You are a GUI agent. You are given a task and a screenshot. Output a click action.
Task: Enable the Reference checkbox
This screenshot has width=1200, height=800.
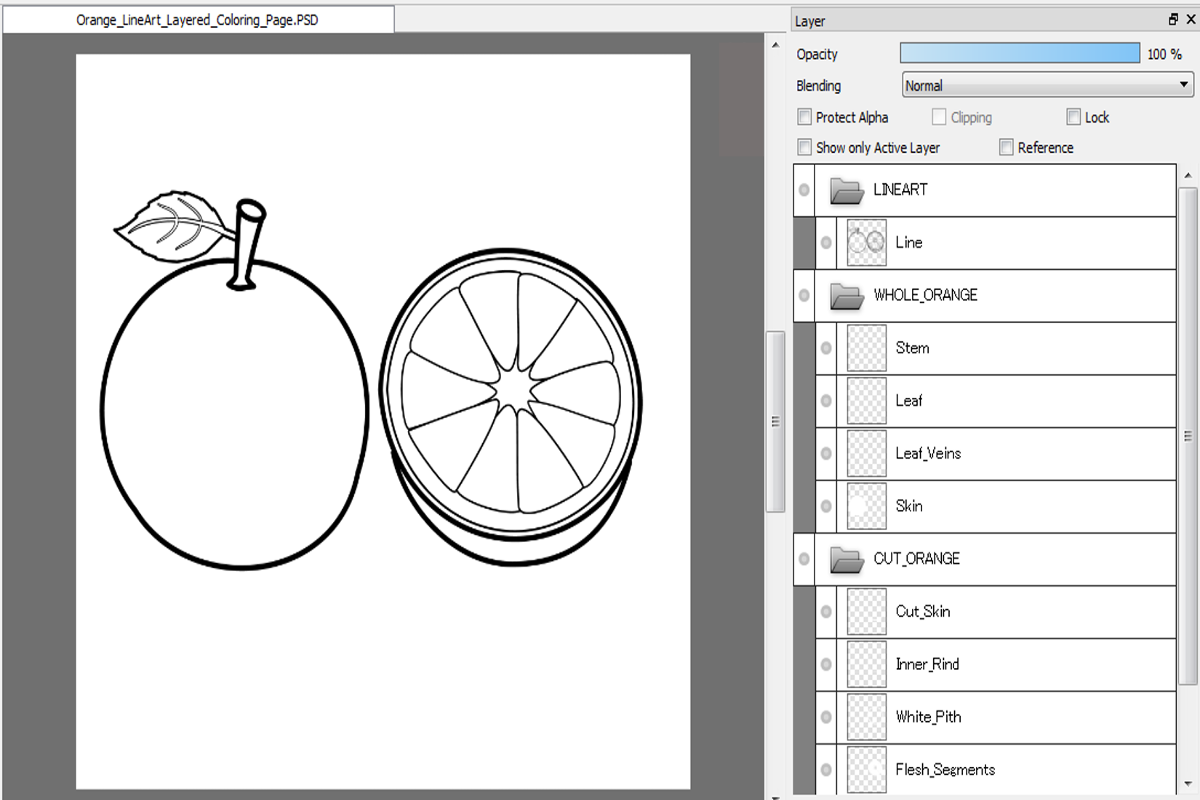pyautogui.click(x=1007, y=147)
